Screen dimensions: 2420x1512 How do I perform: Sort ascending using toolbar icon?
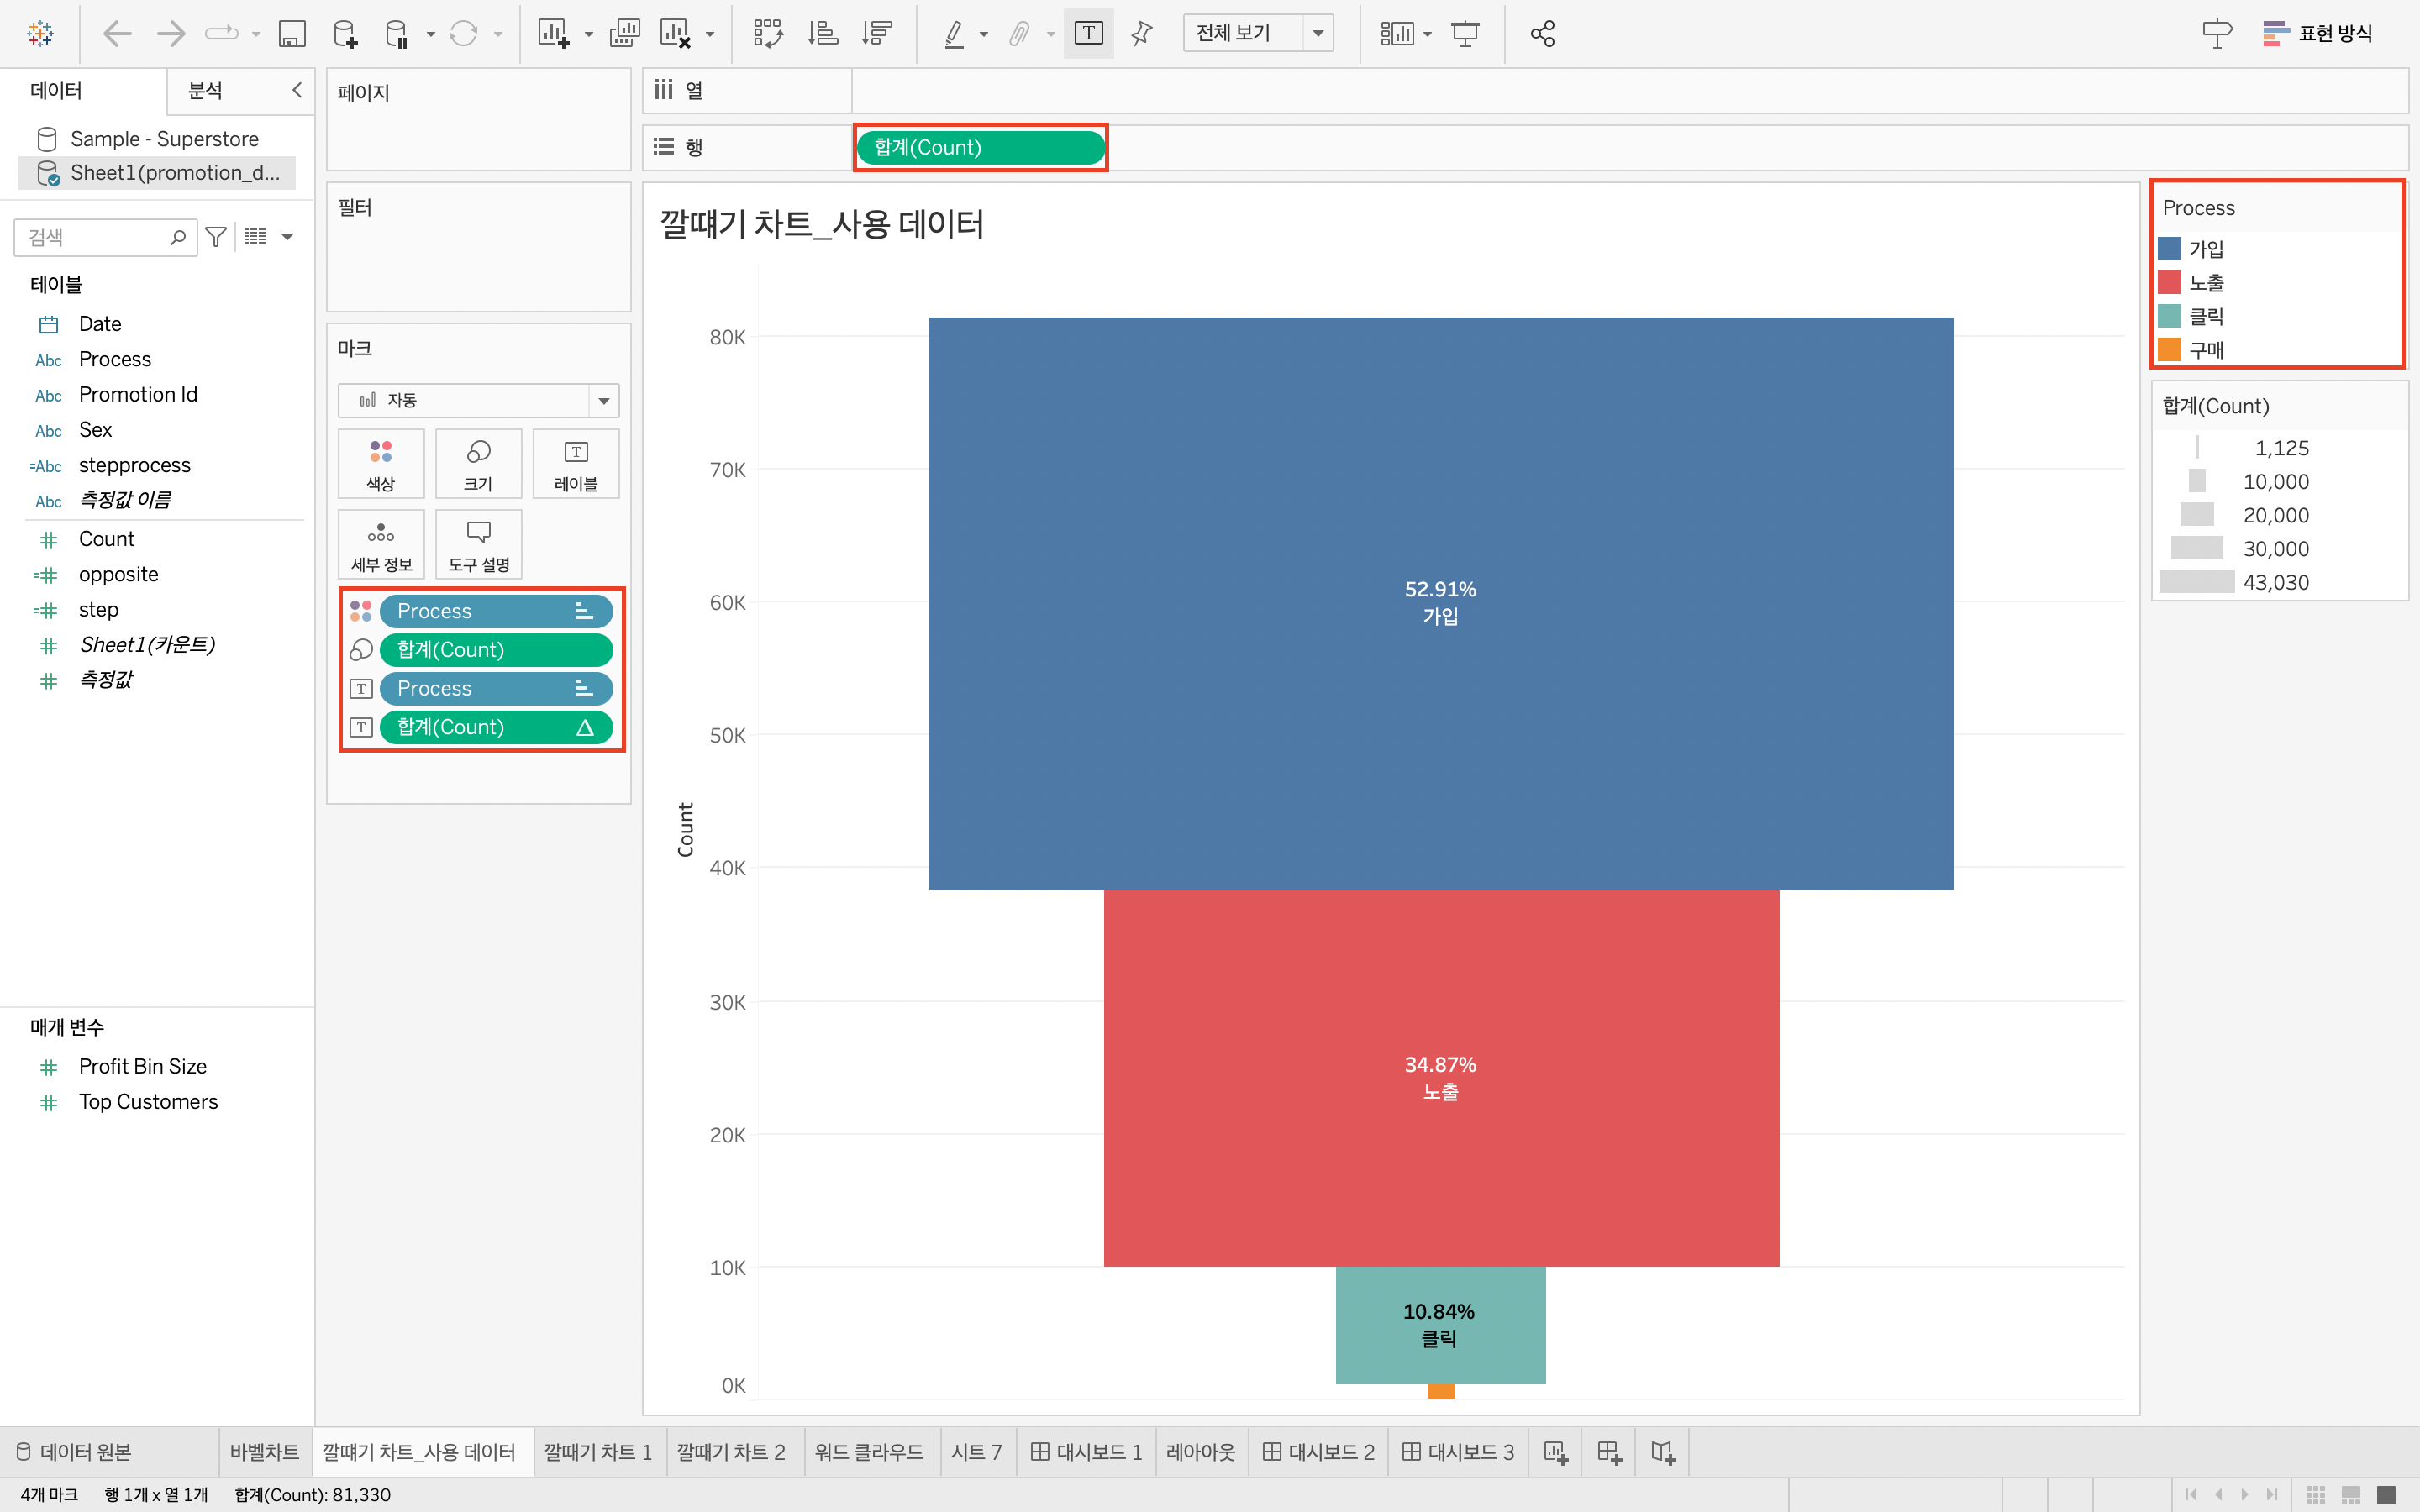822,34
